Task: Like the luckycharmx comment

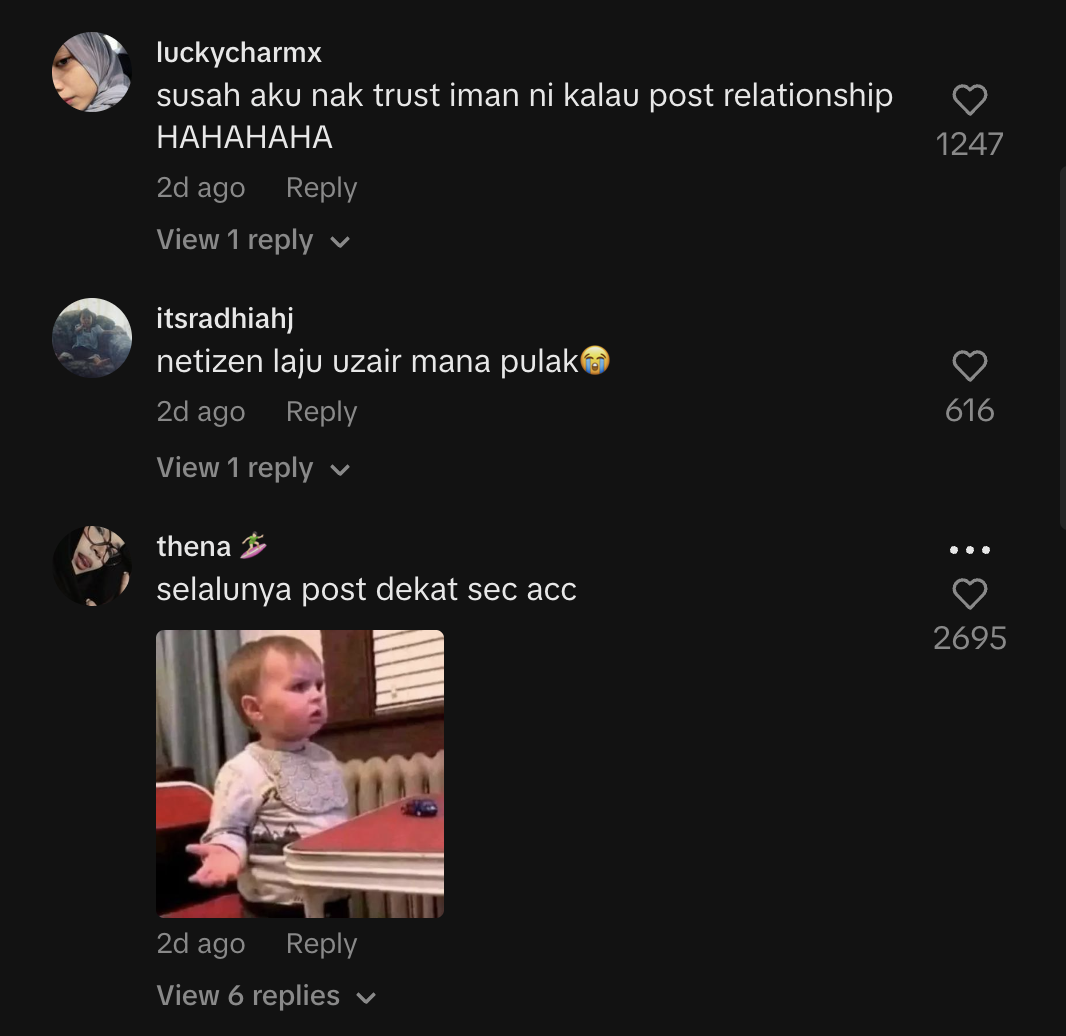Action: [x=969, y=100]
